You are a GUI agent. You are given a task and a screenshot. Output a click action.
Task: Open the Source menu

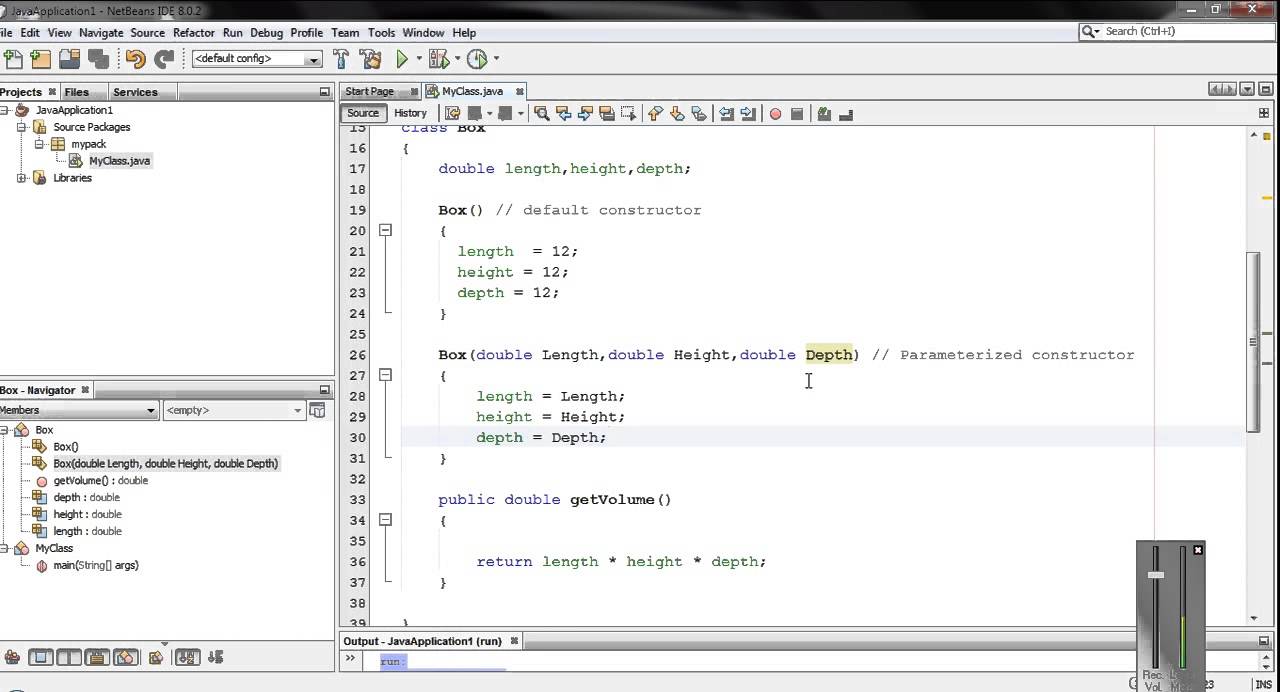tap(147, 33)
